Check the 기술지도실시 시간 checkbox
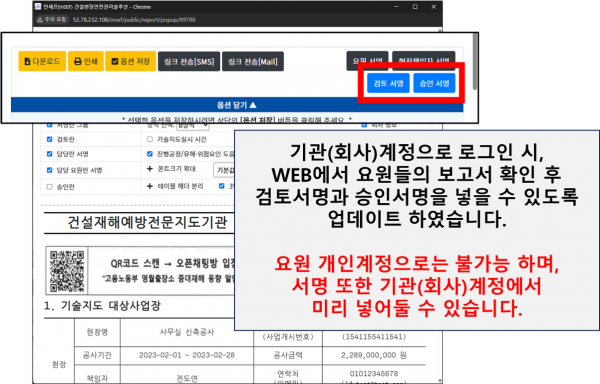This screenshot has width=600, height=384. pyautogui.click(x=150, y=139)
